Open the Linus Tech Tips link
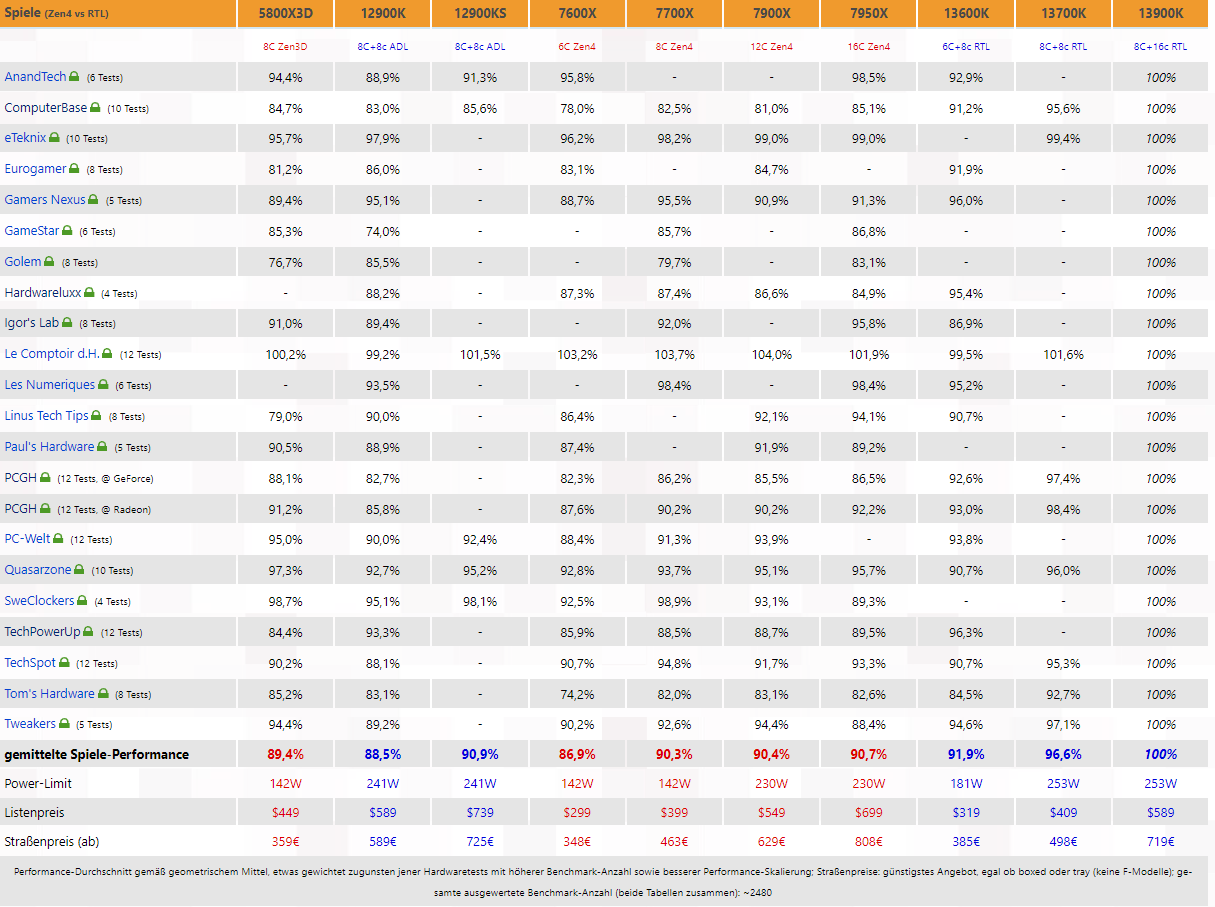Viewport: 1215px width, 907px height. [x=46, y=416]
